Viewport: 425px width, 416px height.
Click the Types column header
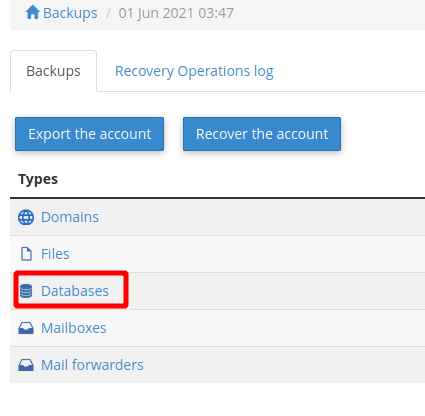(x=38, y=179)
